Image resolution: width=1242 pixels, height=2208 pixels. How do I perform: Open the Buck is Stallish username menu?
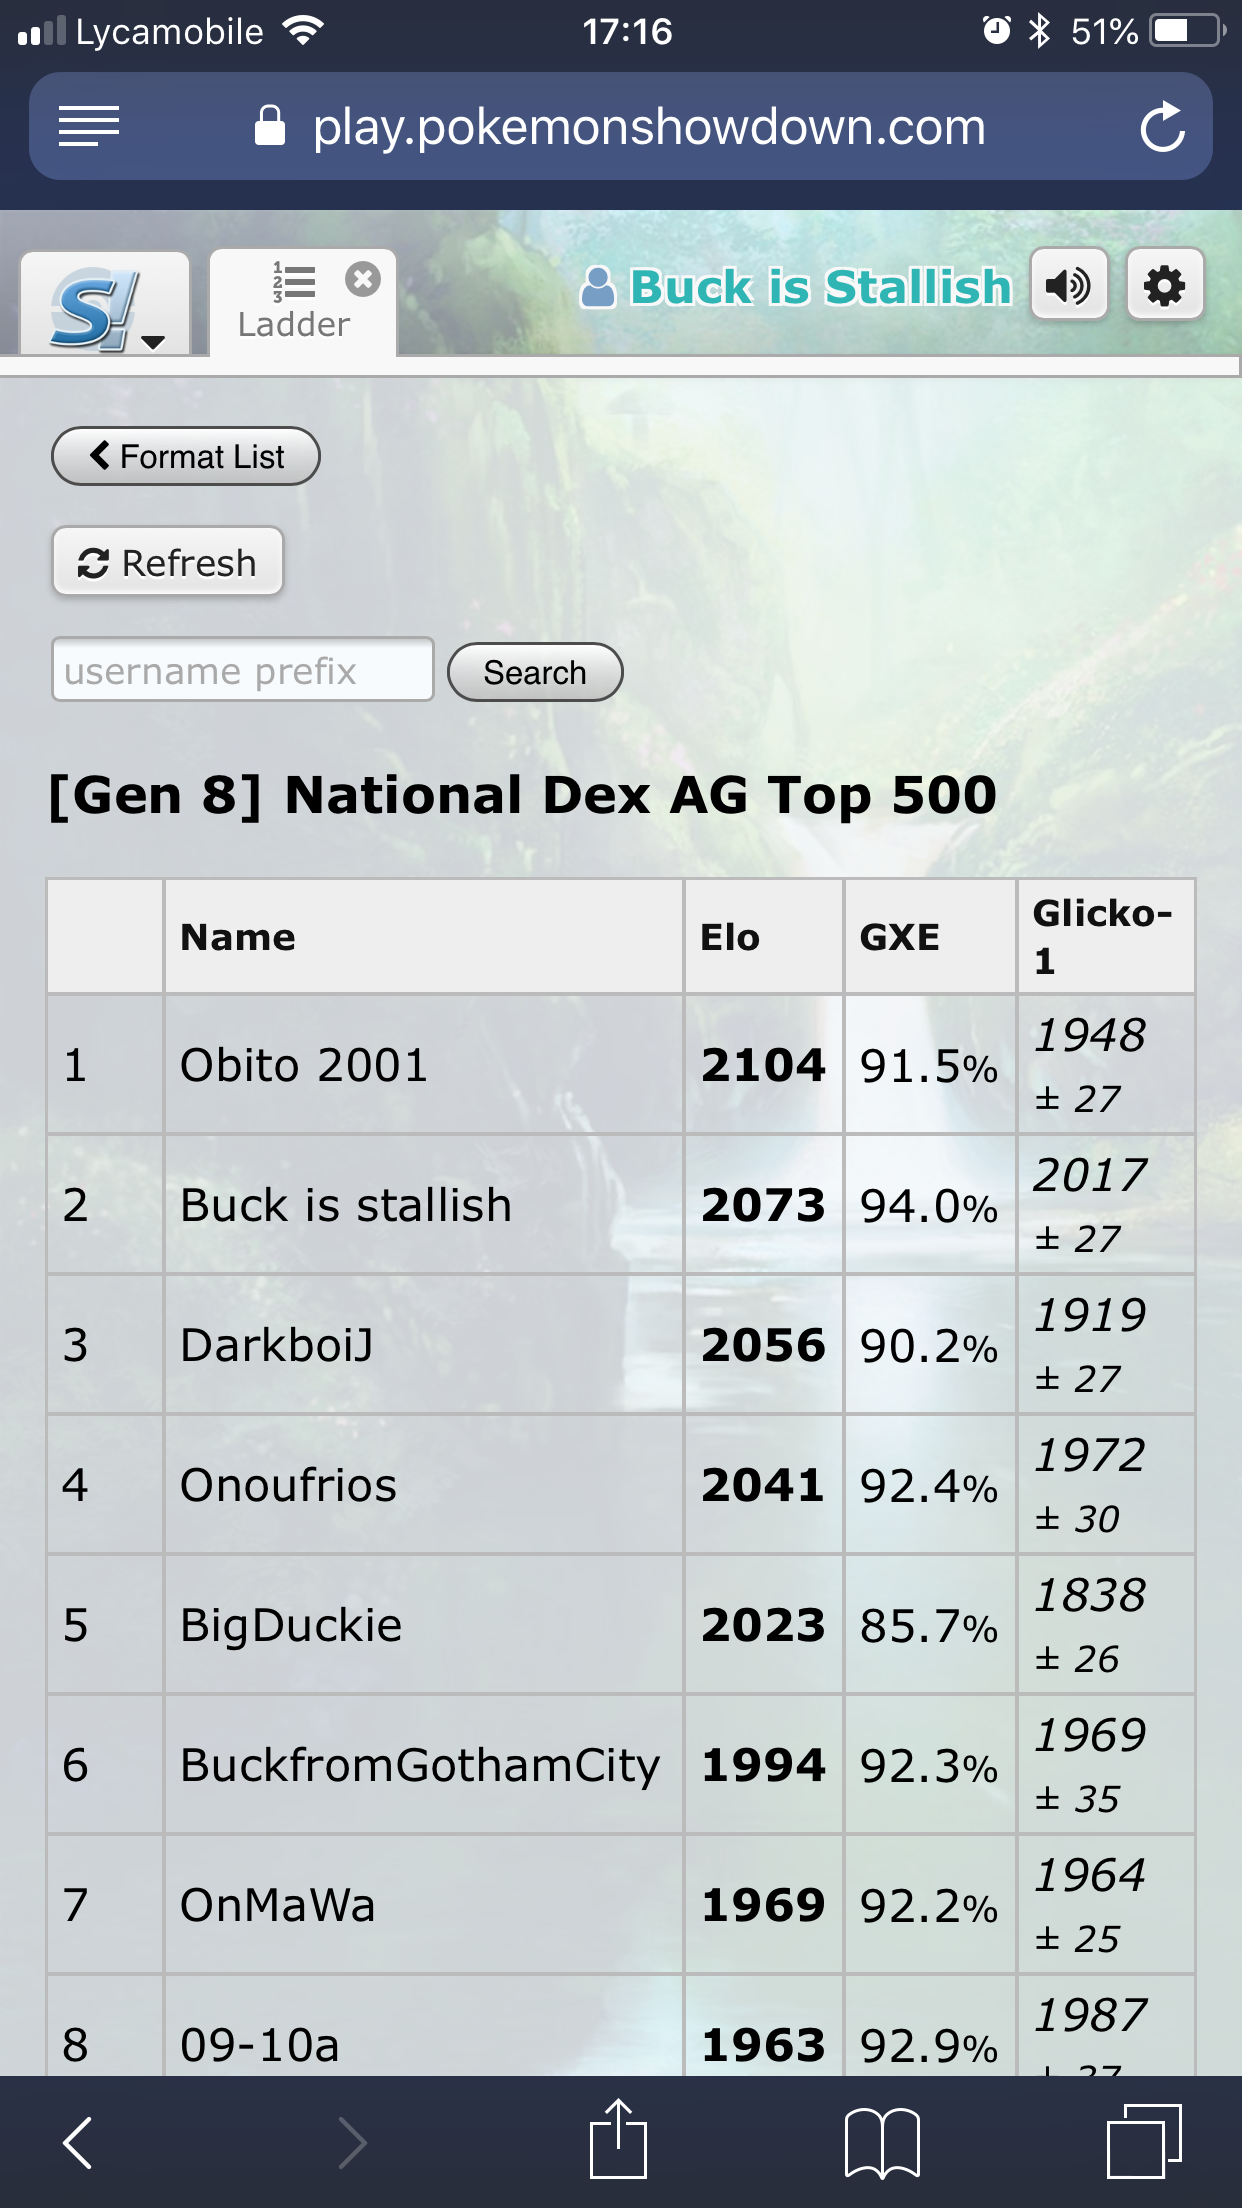[x=797, y=287]
